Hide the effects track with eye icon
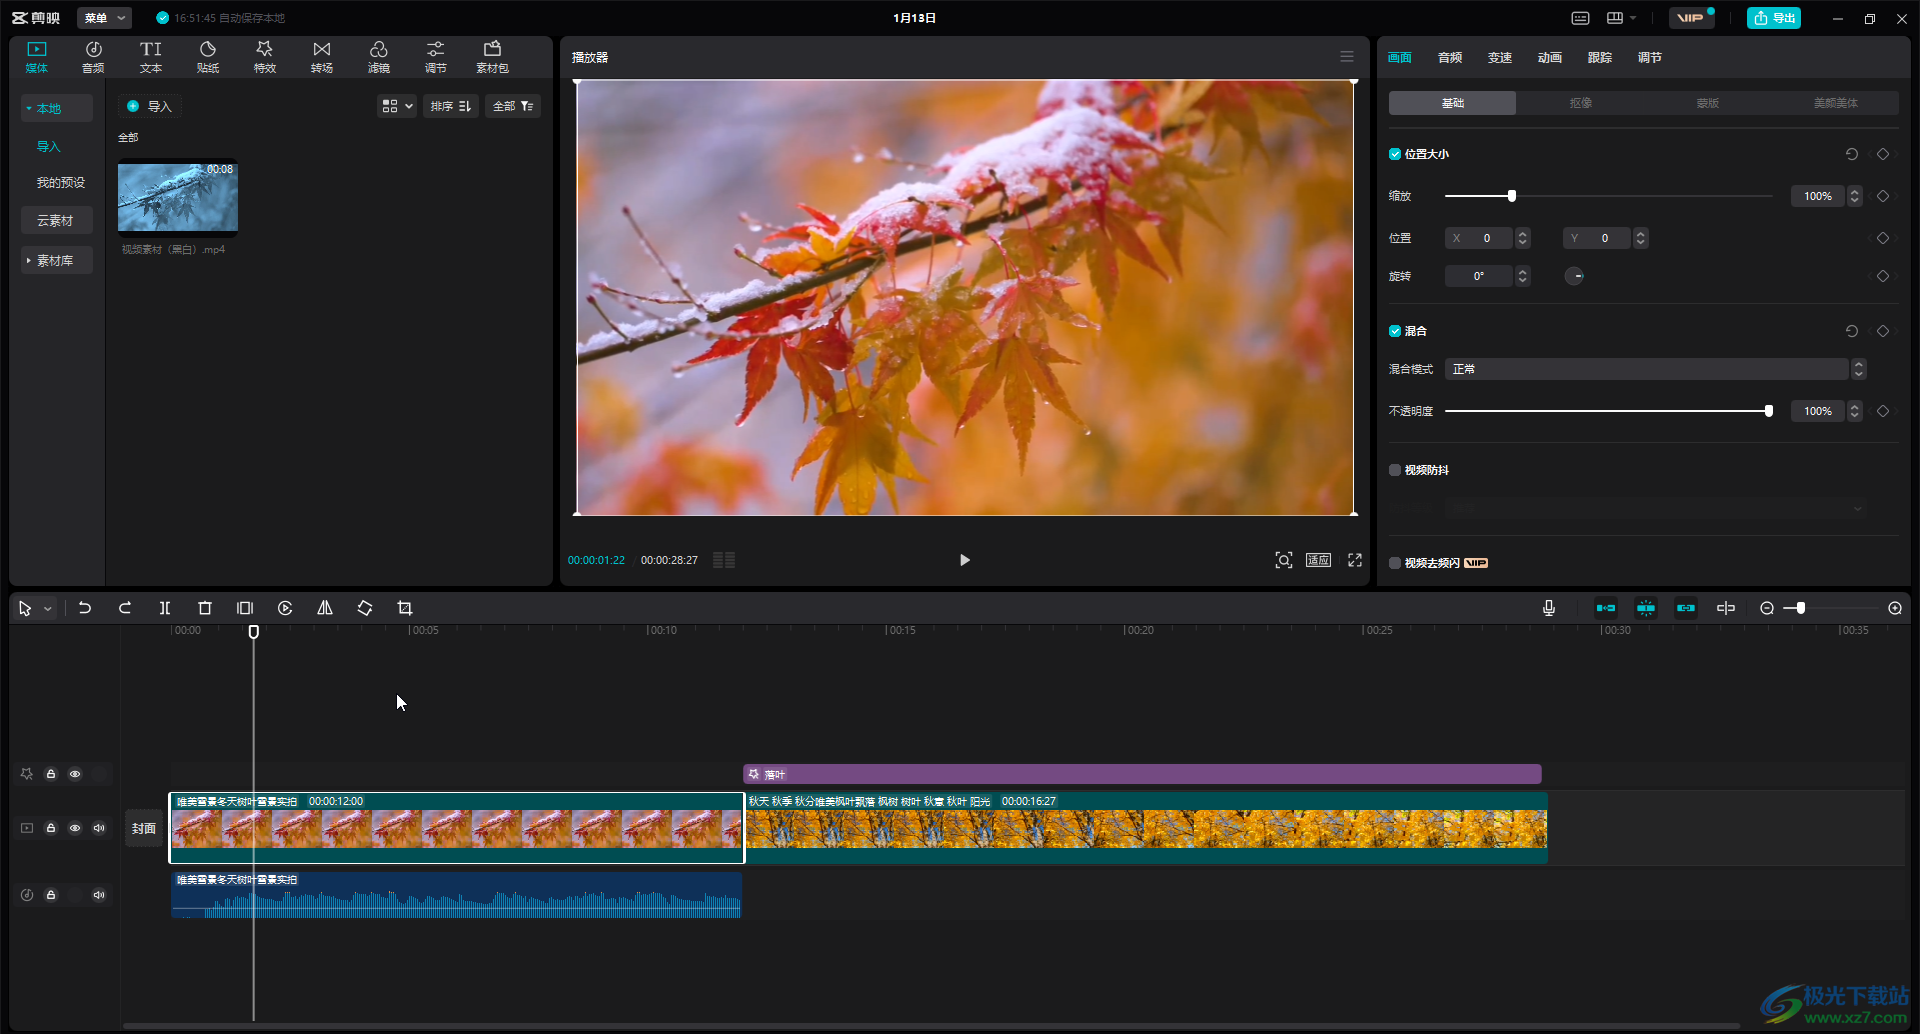Viewport: 1920px width, 1034px height. (75, 774)
